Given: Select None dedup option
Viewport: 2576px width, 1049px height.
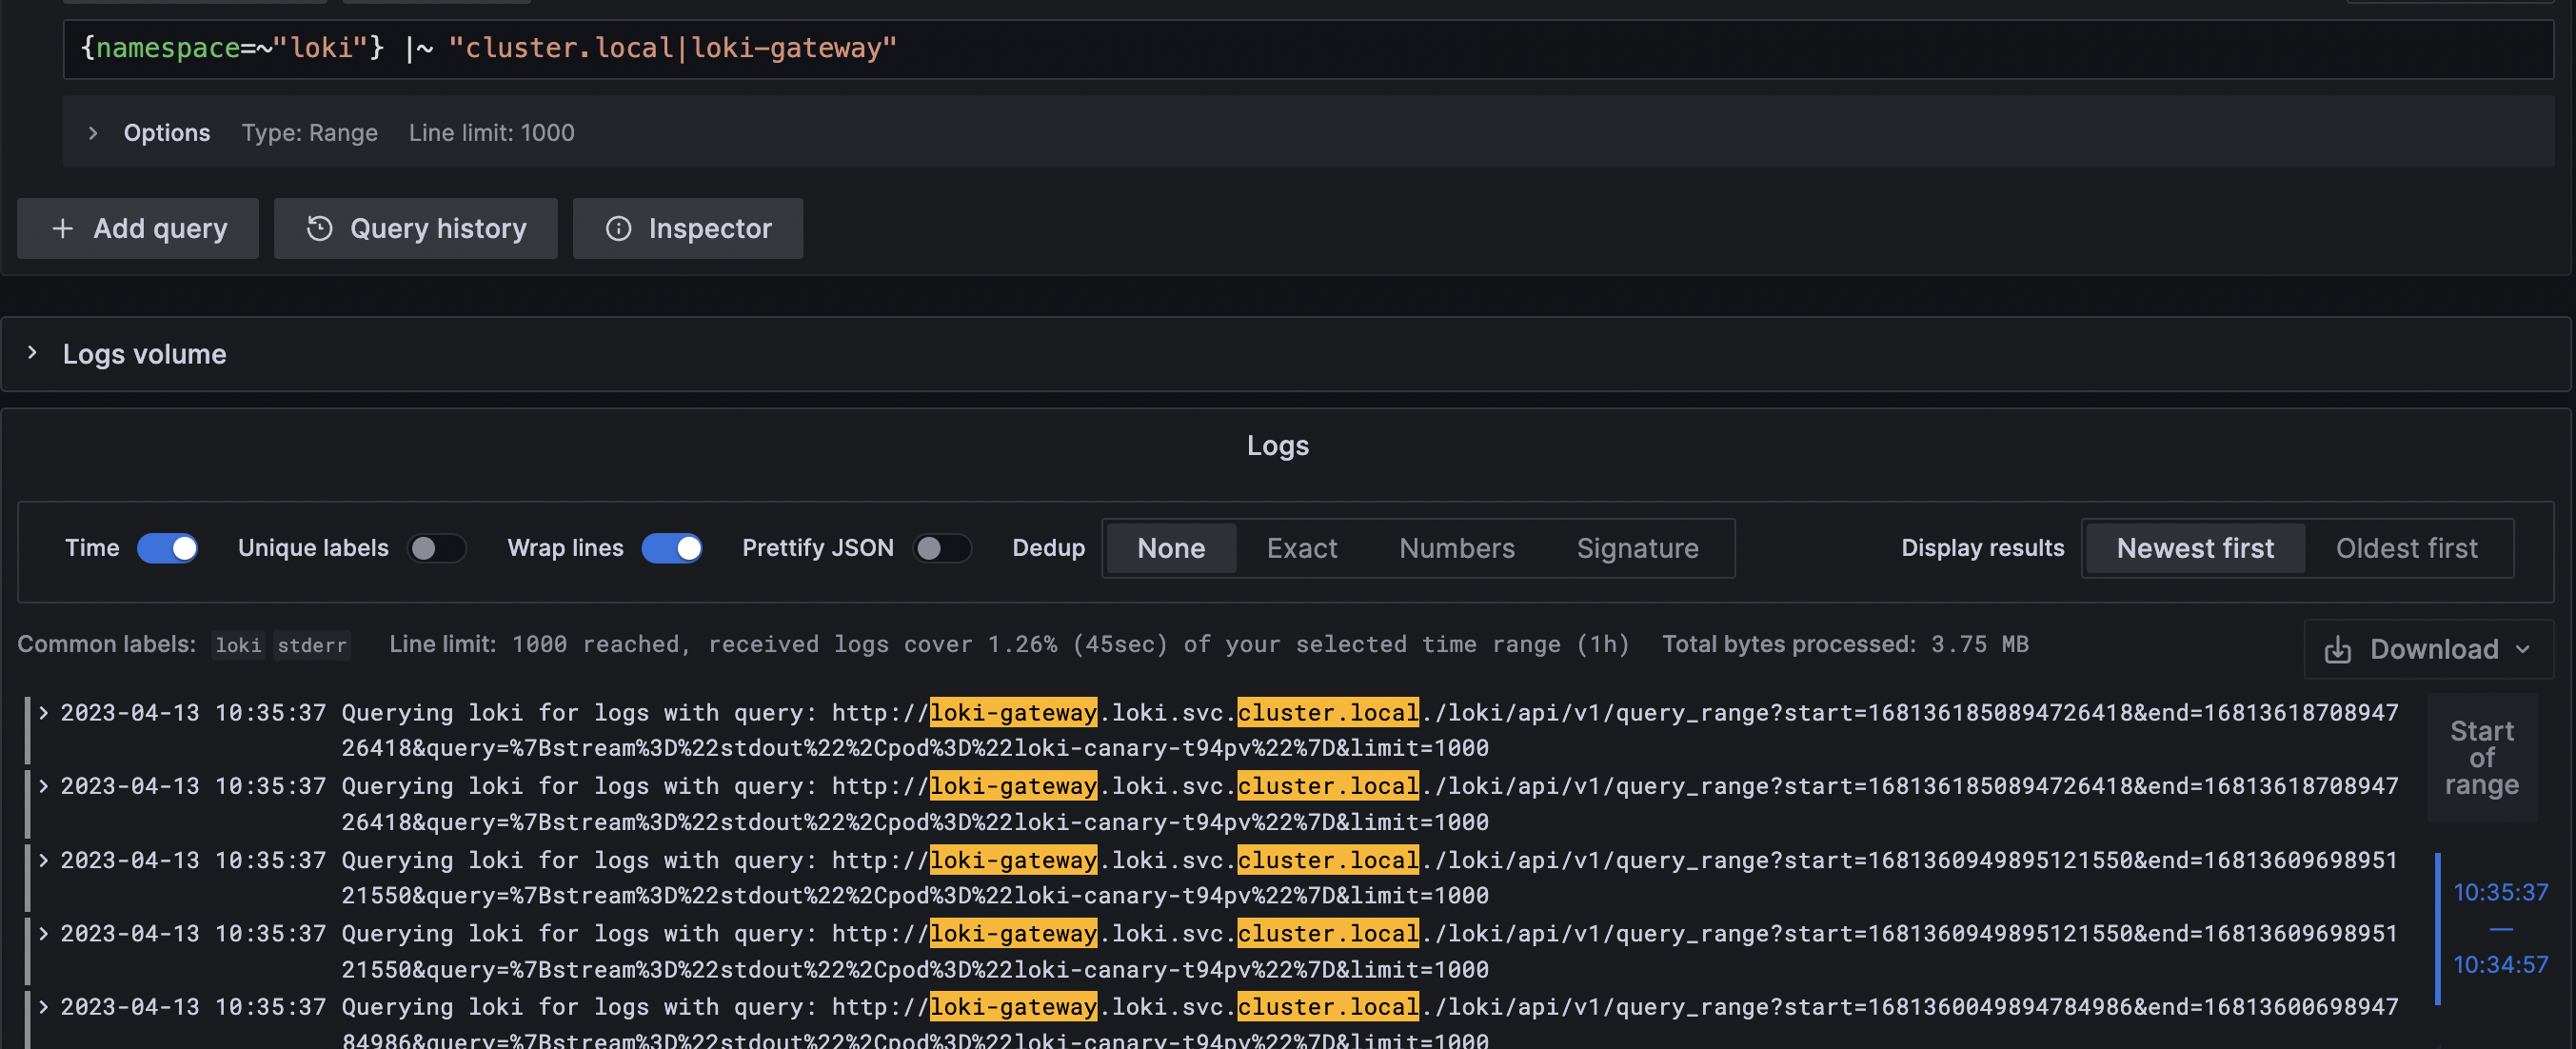Looking at the screenshot, I should click(1171, 548).
